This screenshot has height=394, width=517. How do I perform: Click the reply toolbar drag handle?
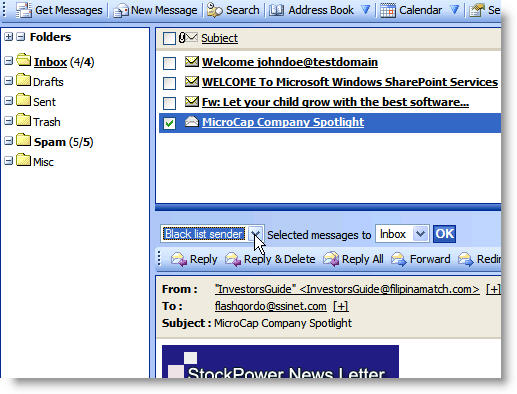(x=159, y=259)
